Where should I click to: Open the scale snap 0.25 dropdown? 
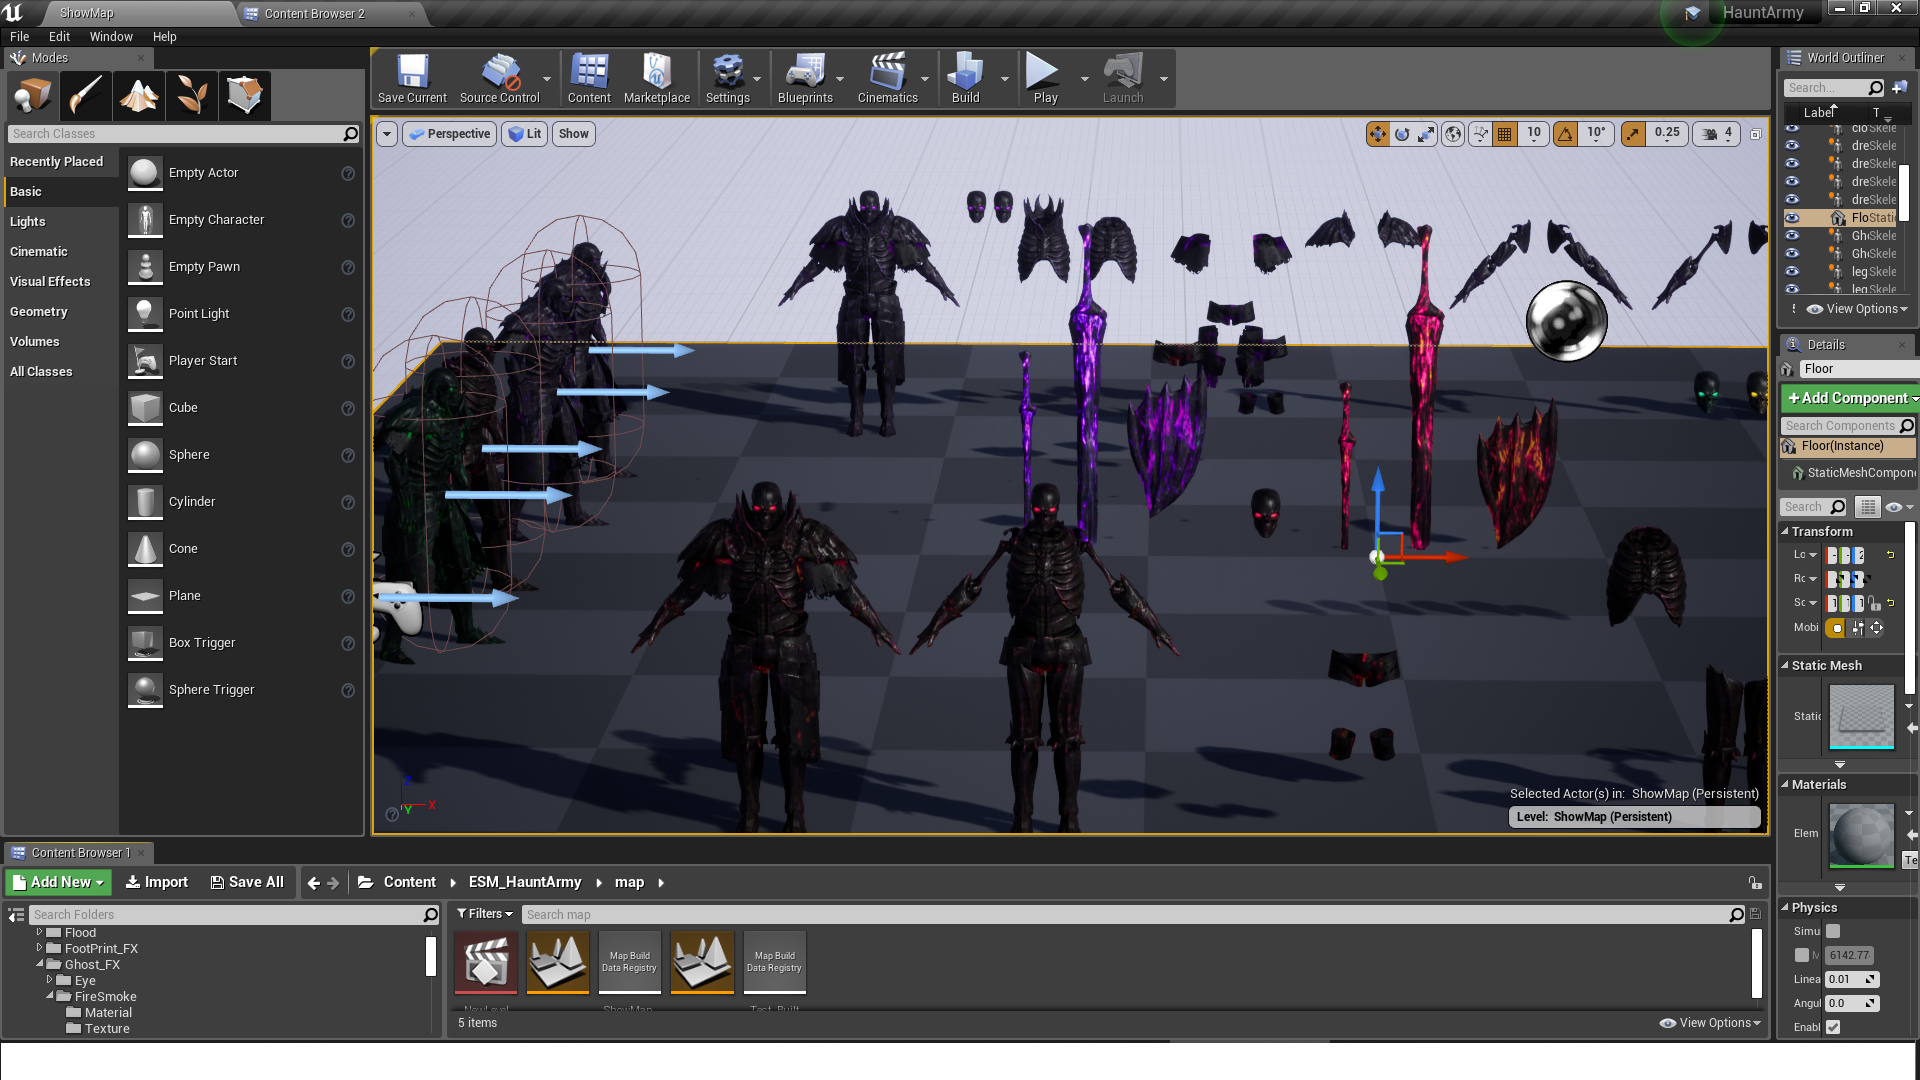(1667, 134)
